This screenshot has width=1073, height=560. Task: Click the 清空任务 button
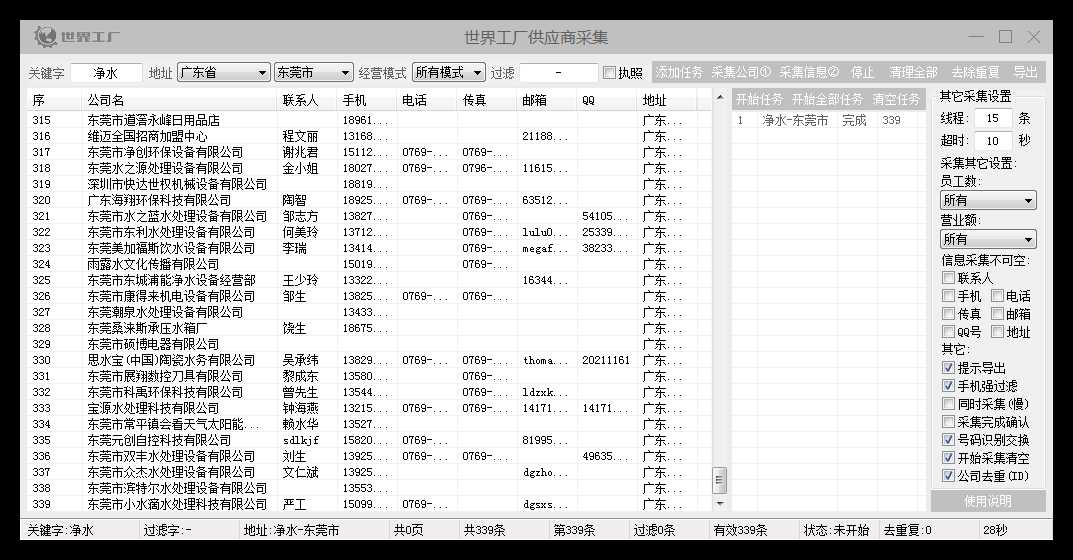click(896, 100)
